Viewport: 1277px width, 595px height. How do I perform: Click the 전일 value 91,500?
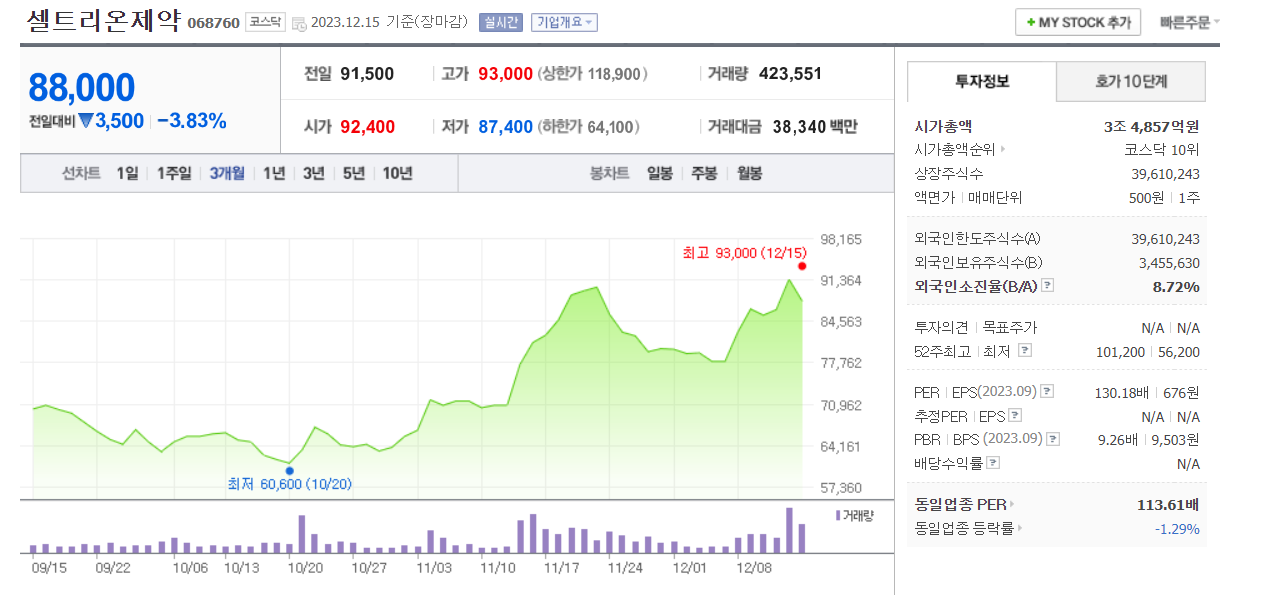point(367,73)
